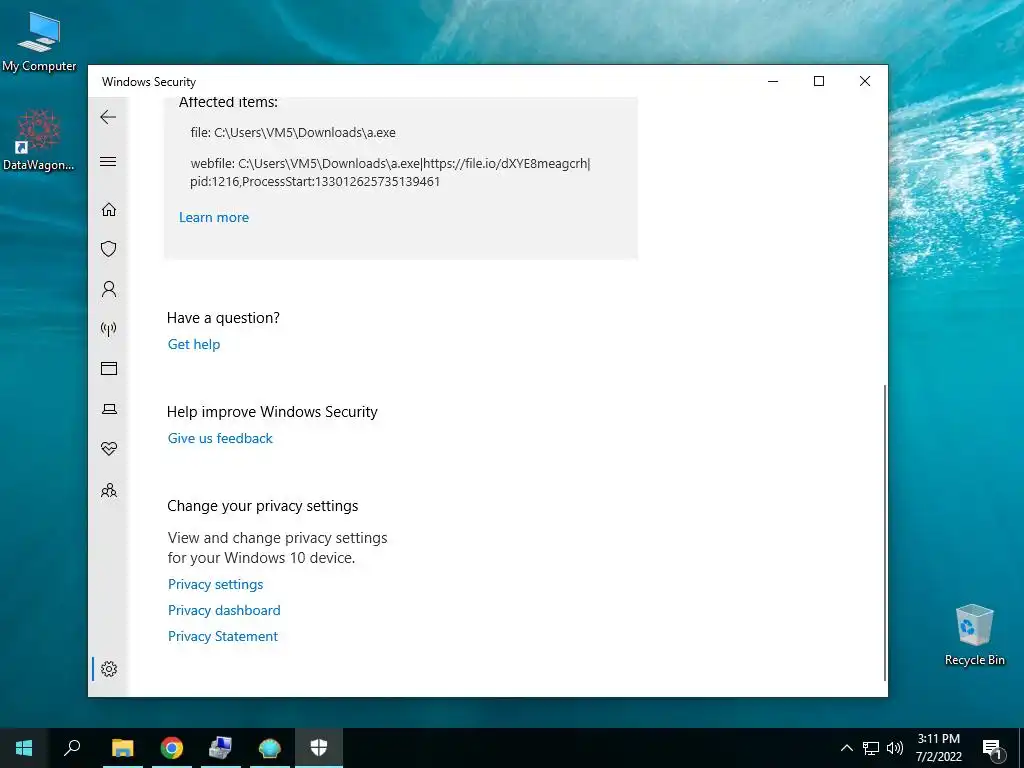1024x768 pixels.
Task: Minimize the Windows Security window
Action: click(x=773, y=81)
